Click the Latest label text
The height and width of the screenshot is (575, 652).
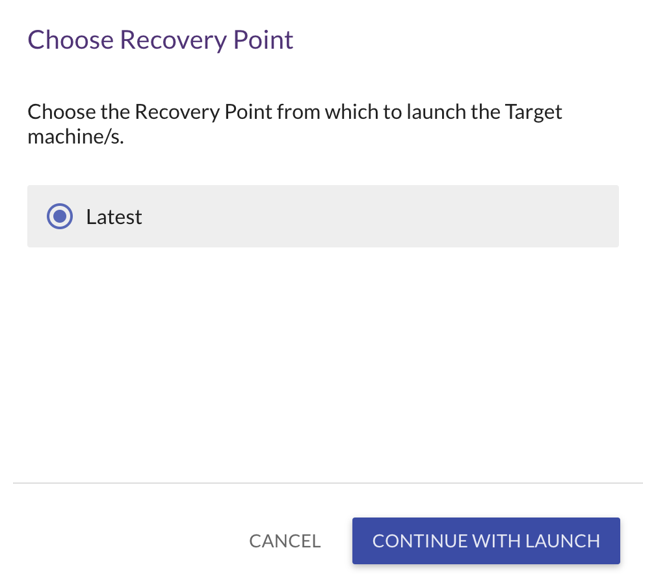(x=114, y=217)
